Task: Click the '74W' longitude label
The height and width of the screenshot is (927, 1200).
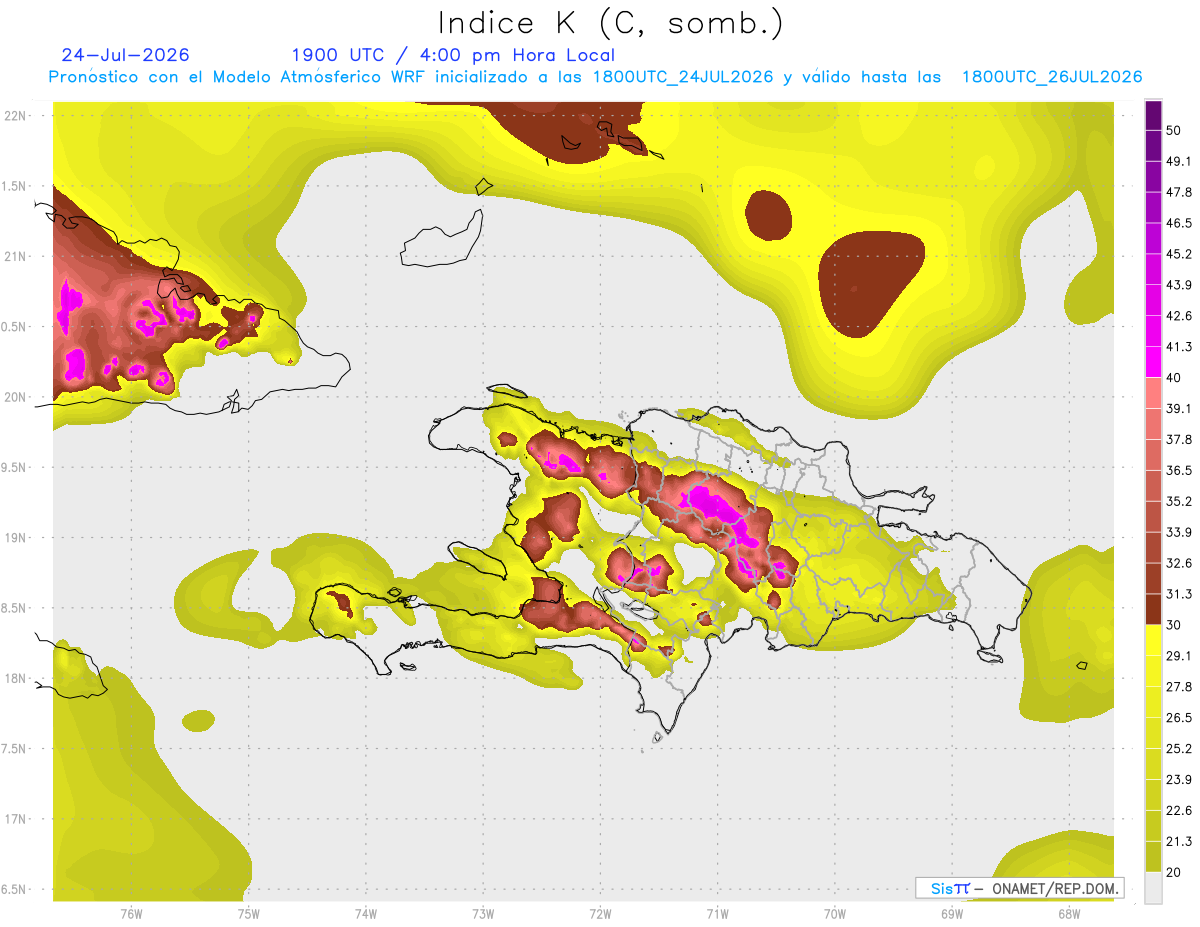Action: point(366,914)
